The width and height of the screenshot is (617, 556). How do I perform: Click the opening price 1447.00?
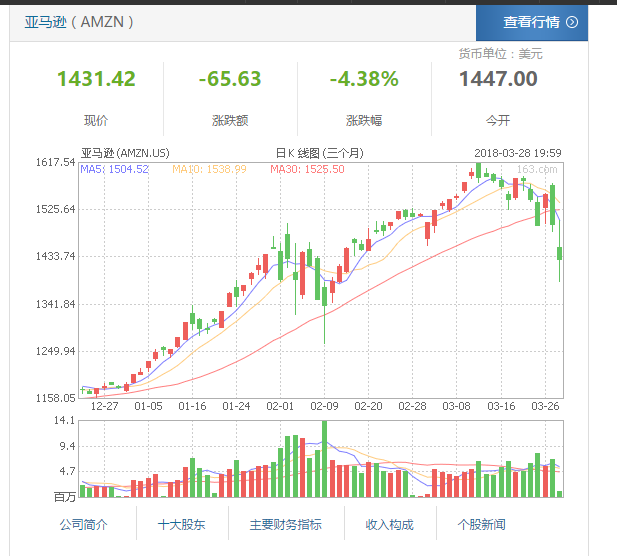pyautogui.click(x=498, y=79)
